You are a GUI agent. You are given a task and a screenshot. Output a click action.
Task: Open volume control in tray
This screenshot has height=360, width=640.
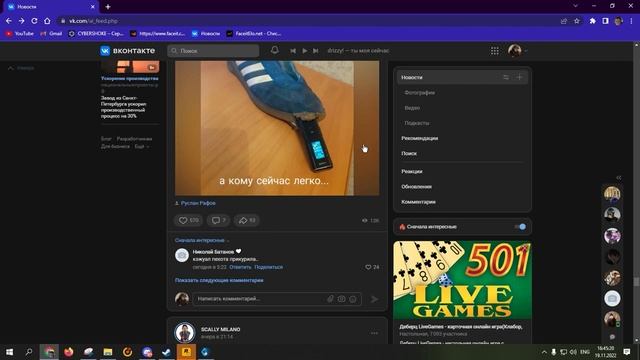[x=573, y=352]
